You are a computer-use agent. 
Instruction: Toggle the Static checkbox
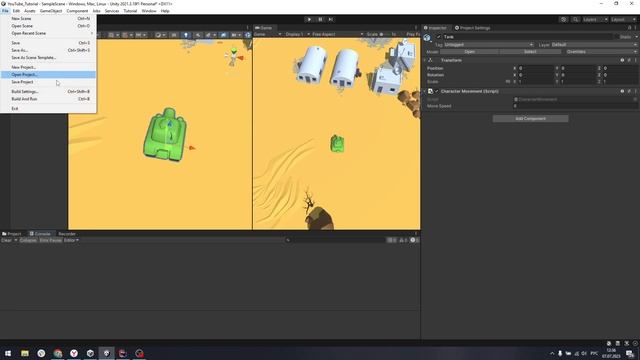tap(617, 37)
